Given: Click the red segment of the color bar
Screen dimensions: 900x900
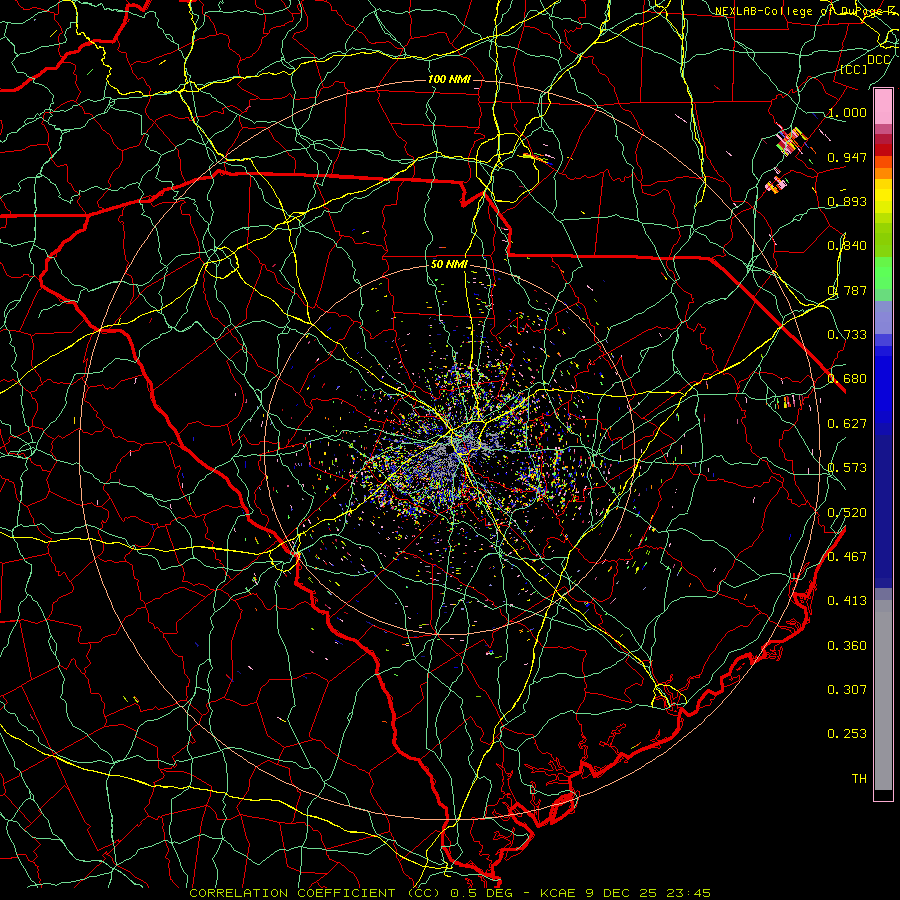Looking at the screenshot, I should [883, 150].
